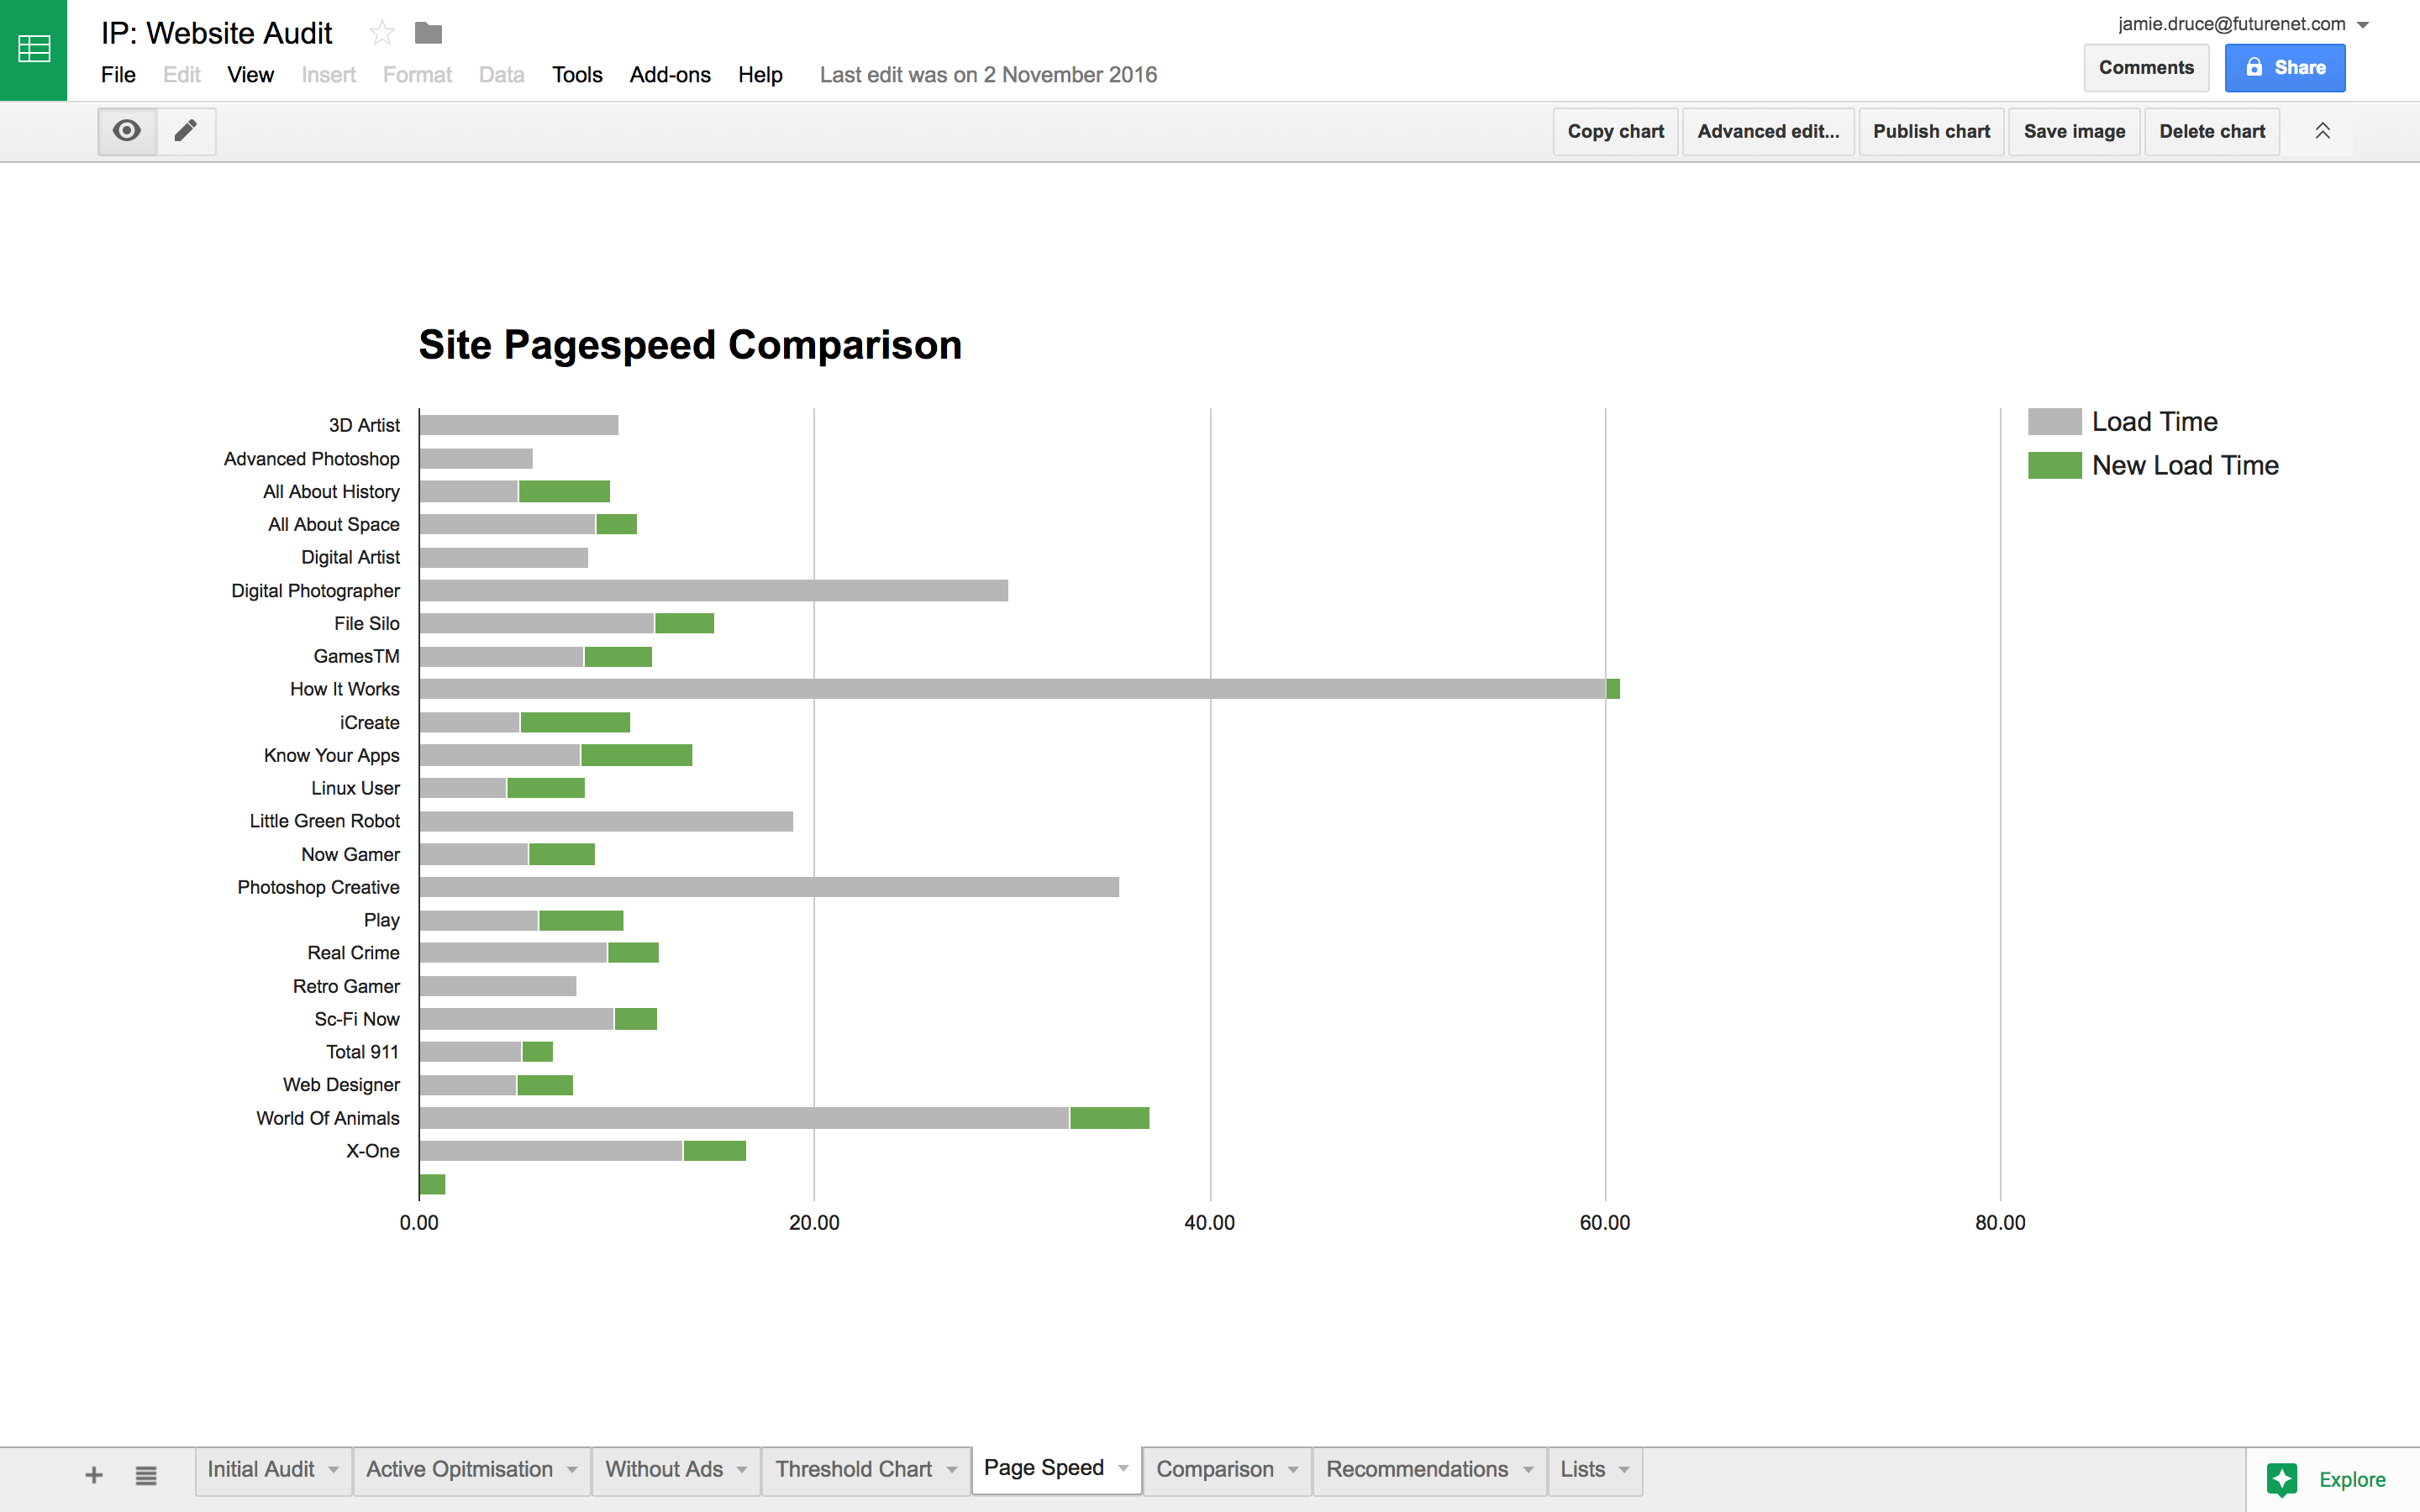Image resolution: width=2420 pixels, height=1512 pixels.
Task: Open Without Ads tab dropdown arrow
Action: click(742, 1470)
